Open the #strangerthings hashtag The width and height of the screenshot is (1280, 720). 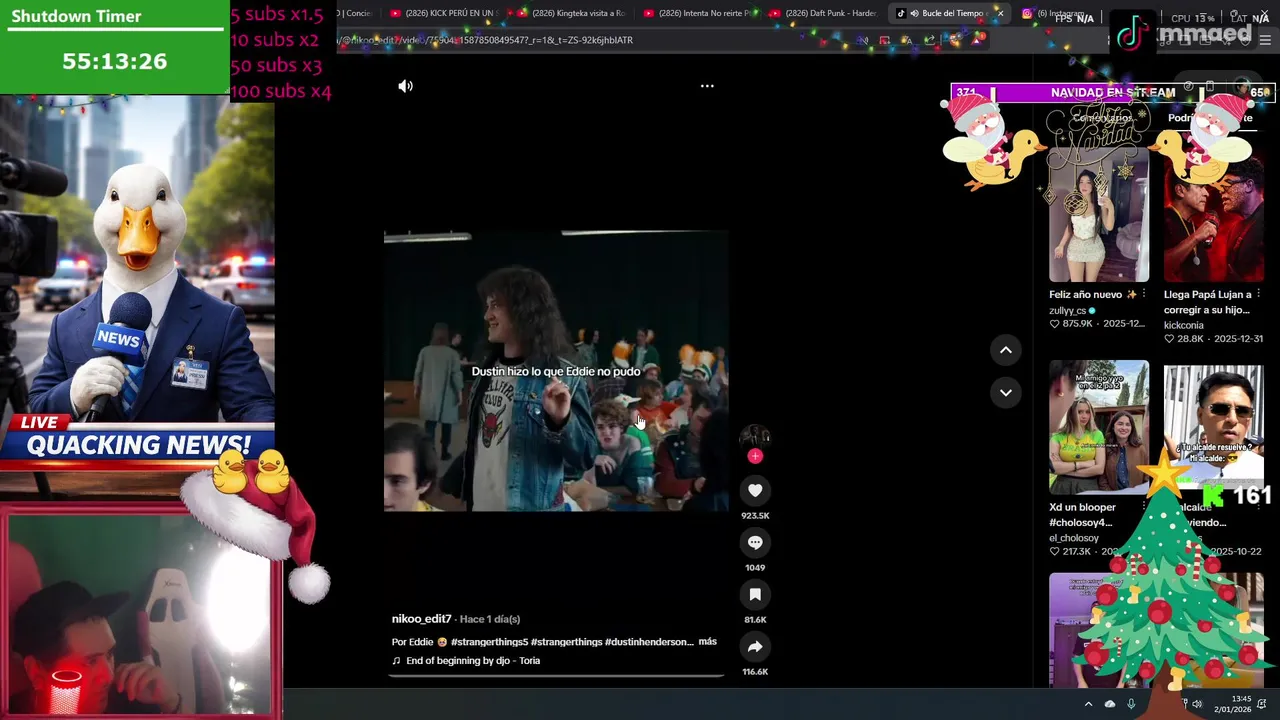pos(566,642)
